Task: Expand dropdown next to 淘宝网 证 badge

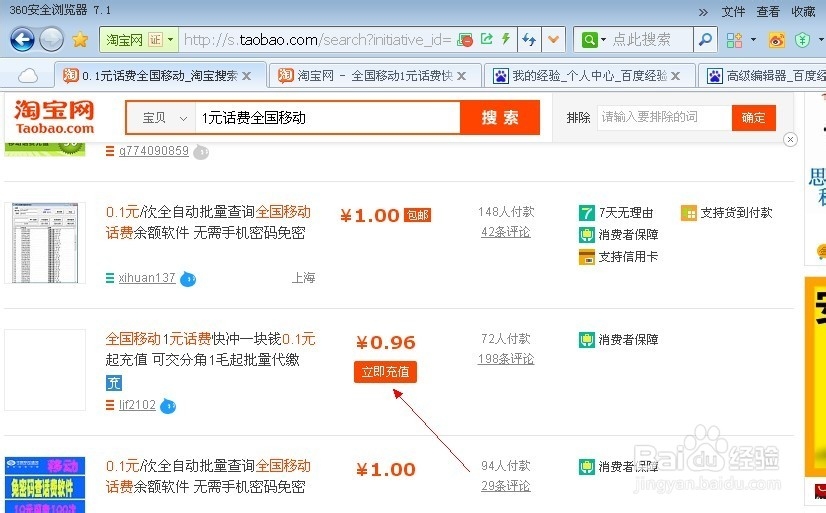Action: [171, 40]
